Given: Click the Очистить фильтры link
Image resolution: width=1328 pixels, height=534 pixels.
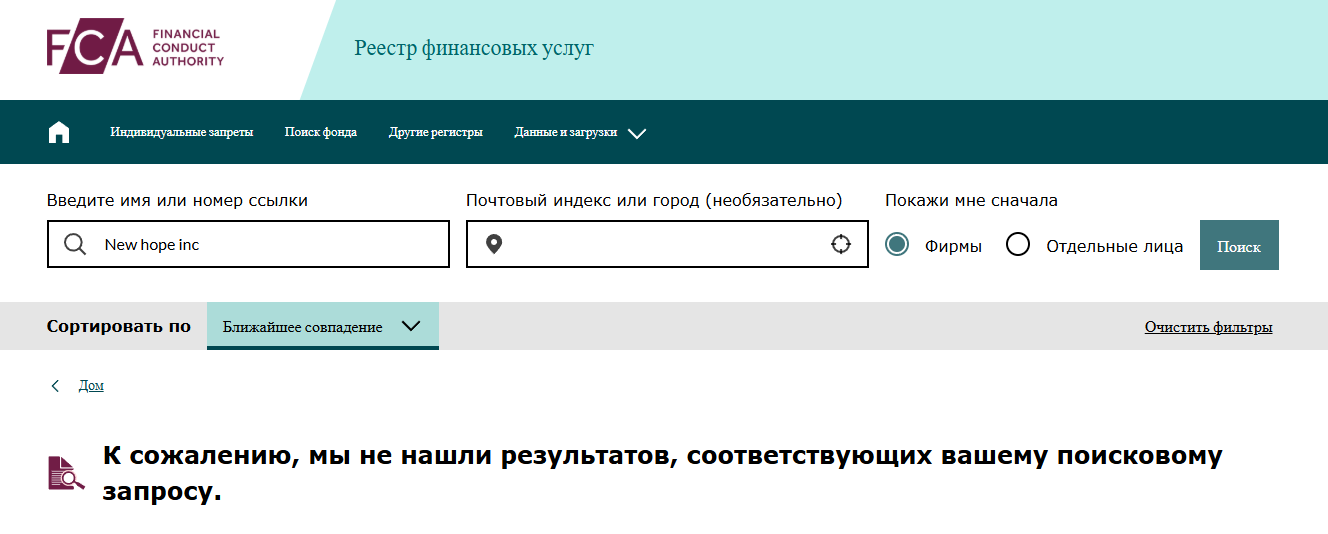Looking at the screenshot, I should tap(1208, 327).
